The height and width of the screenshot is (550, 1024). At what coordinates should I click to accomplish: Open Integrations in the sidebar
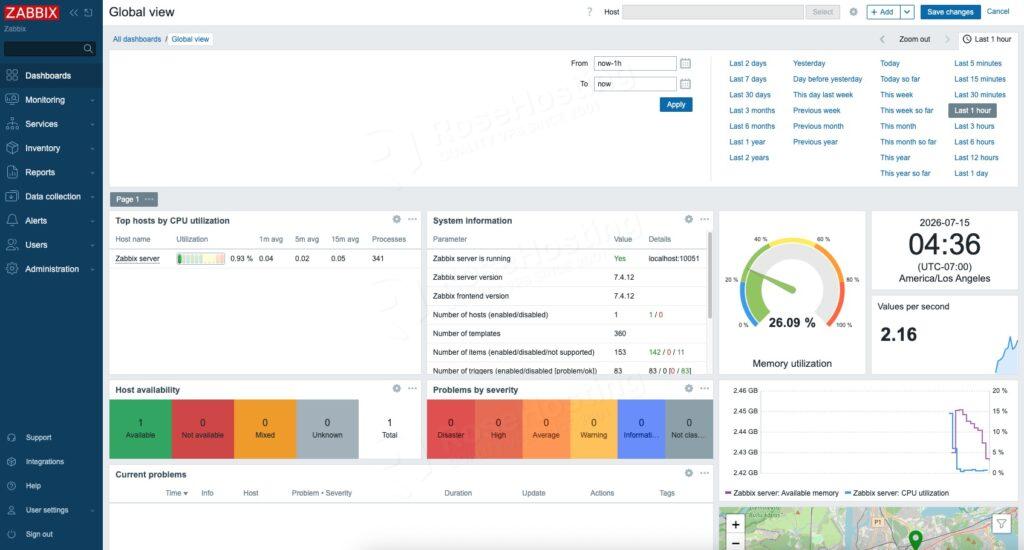(51, 462)
